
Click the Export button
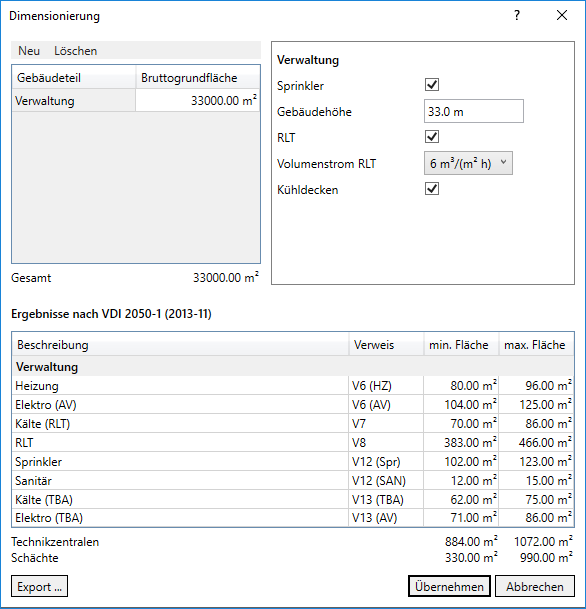point(40,586)
